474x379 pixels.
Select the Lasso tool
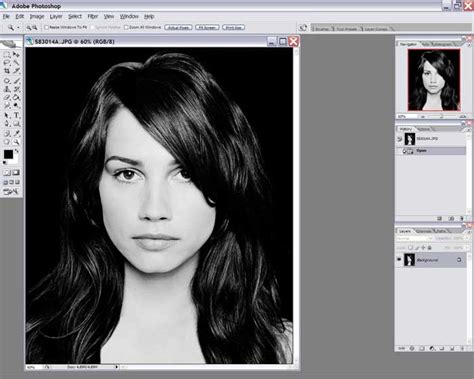point(7,63)
